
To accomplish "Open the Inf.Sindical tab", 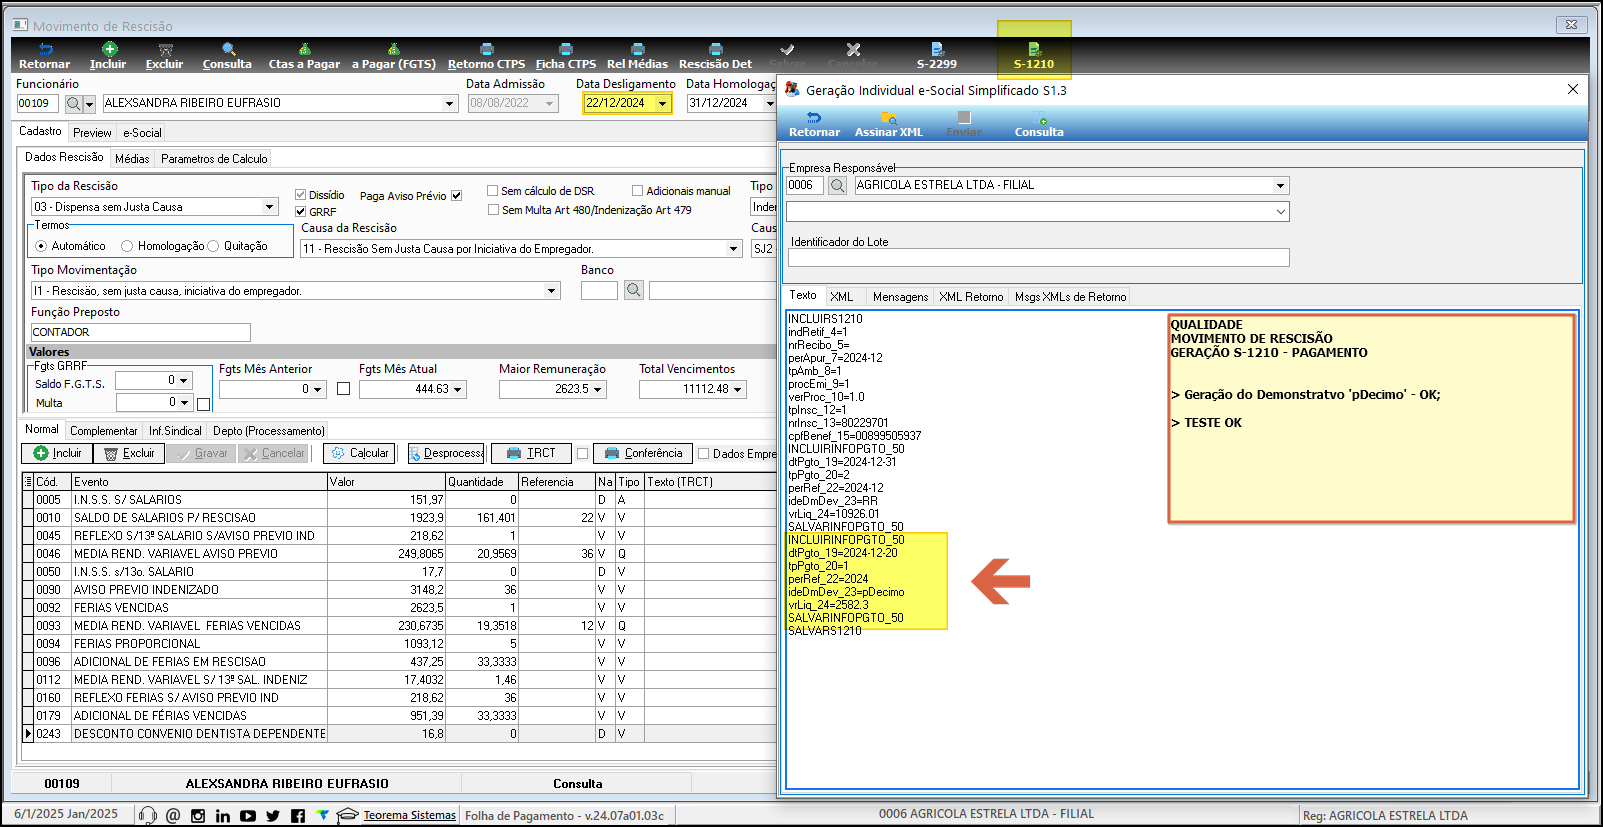I will (175, 431).
